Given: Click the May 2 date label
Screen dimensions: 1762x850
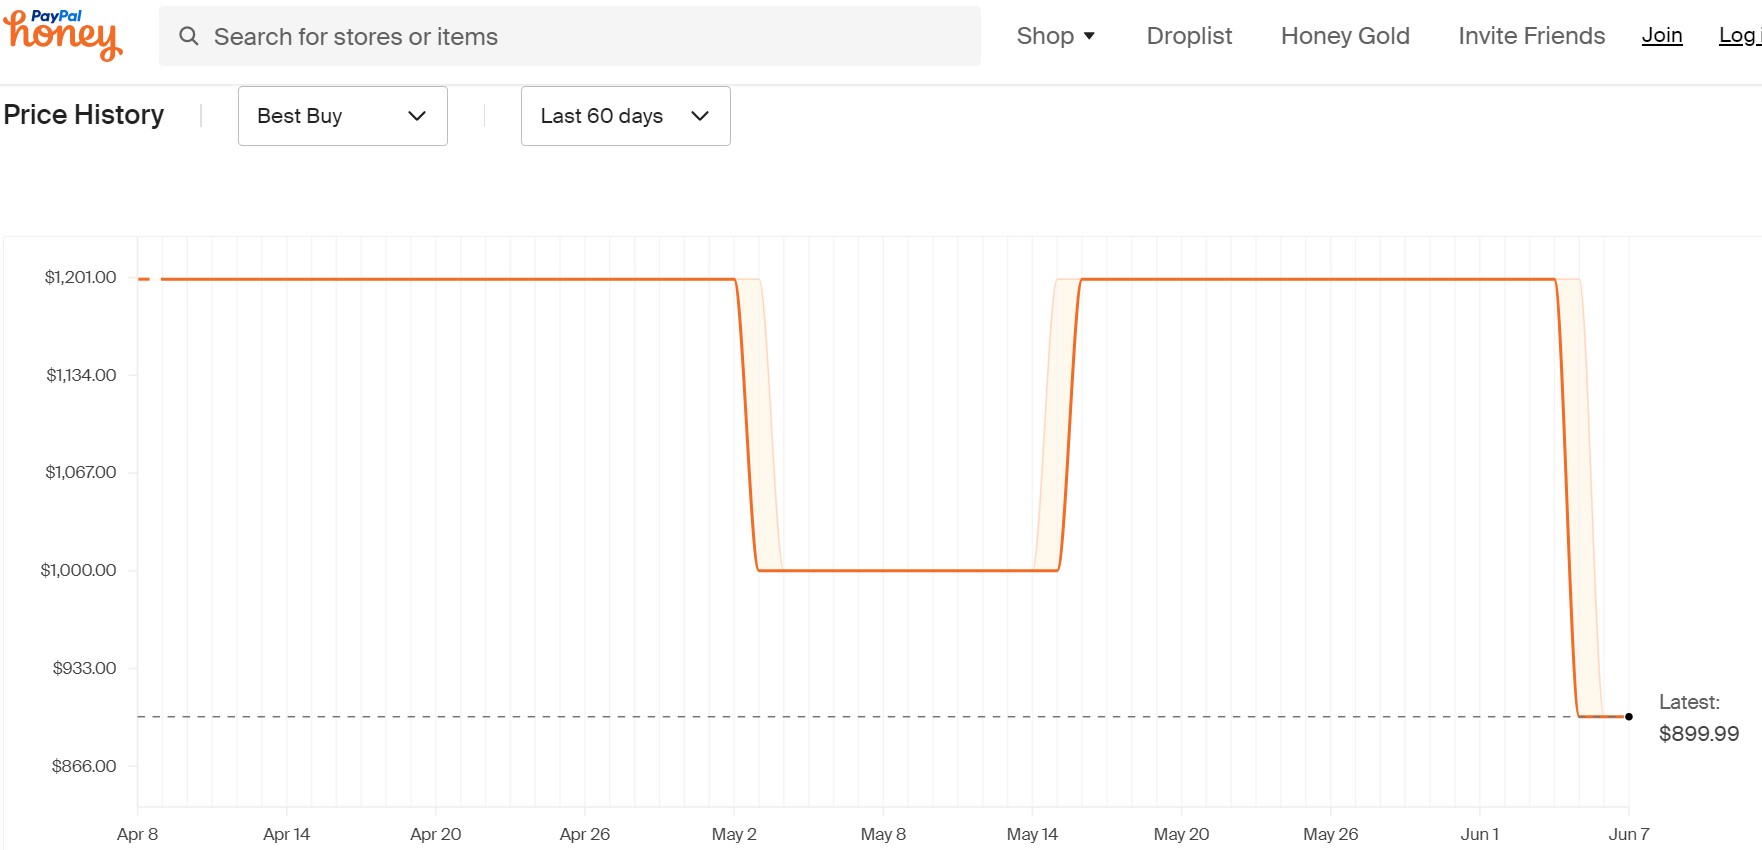Looking at the screenshot, I should (734, 834).
